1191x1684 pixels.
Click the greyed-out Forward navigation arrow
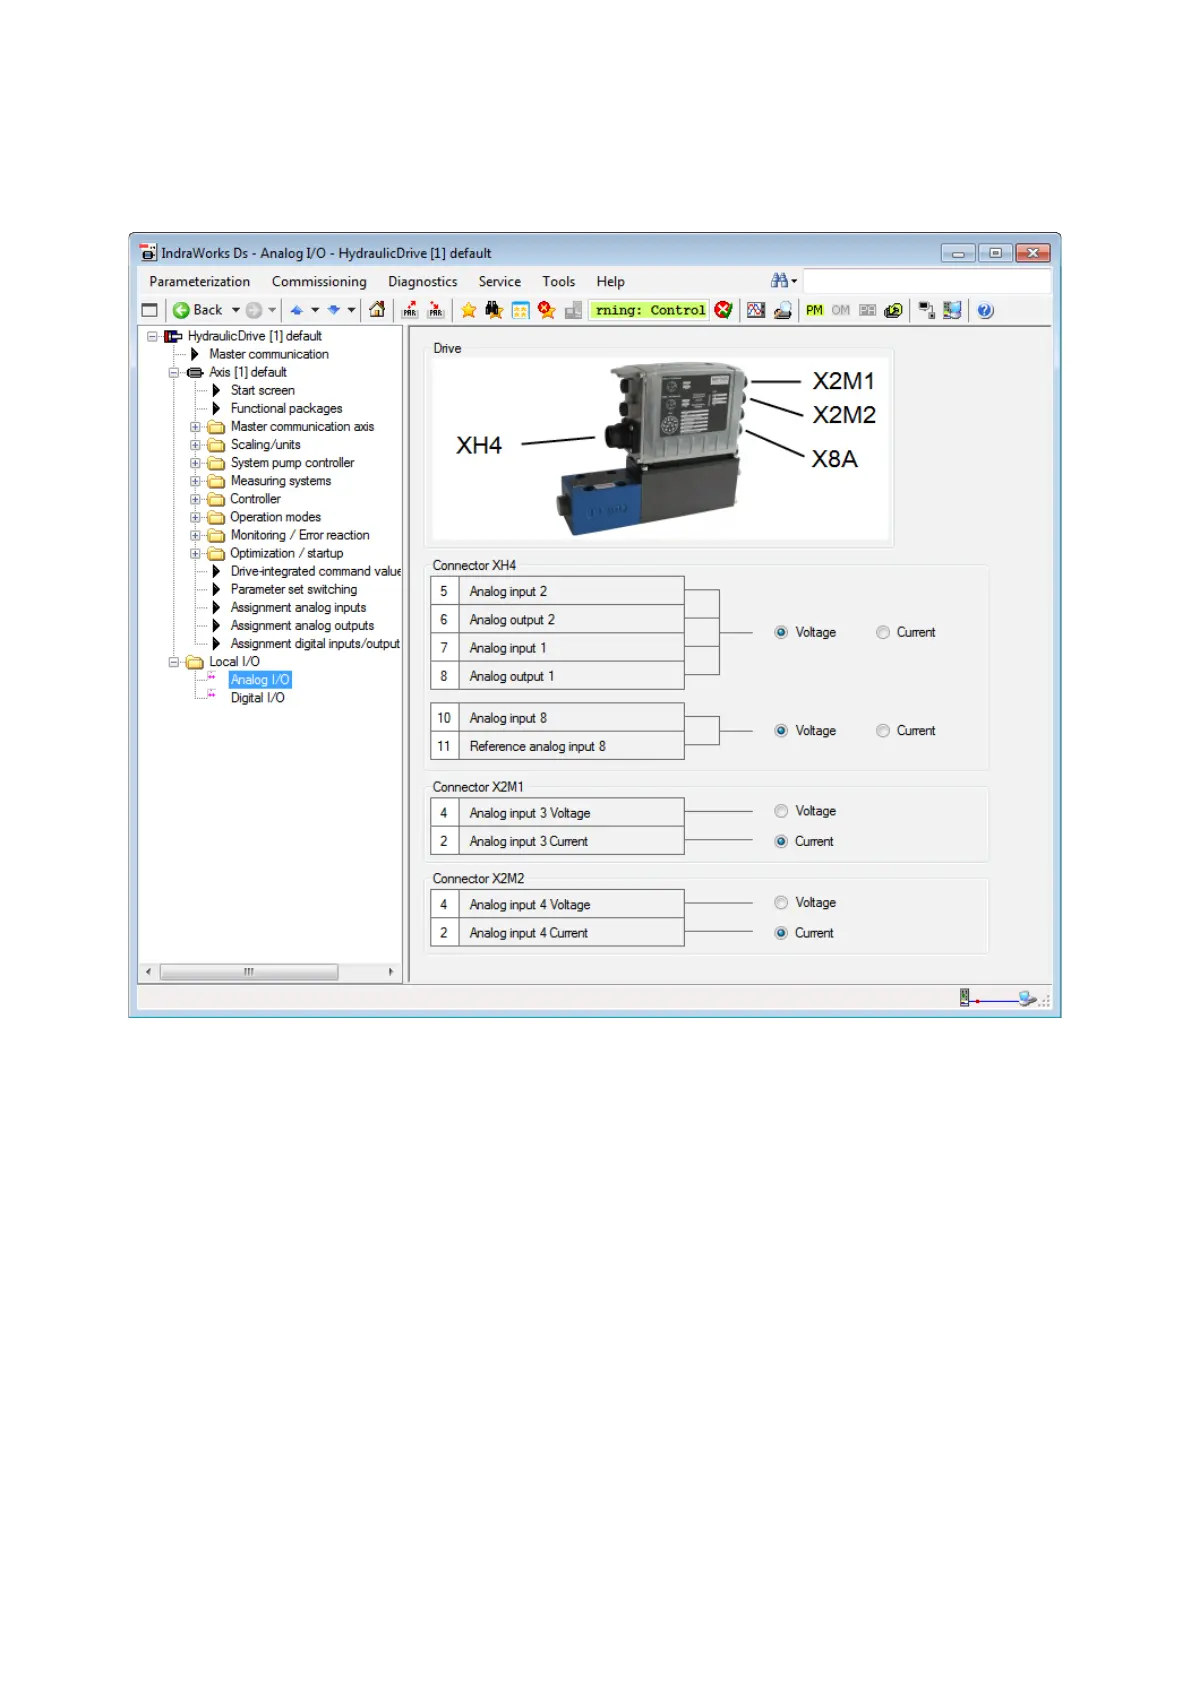(x=254, y=310)
